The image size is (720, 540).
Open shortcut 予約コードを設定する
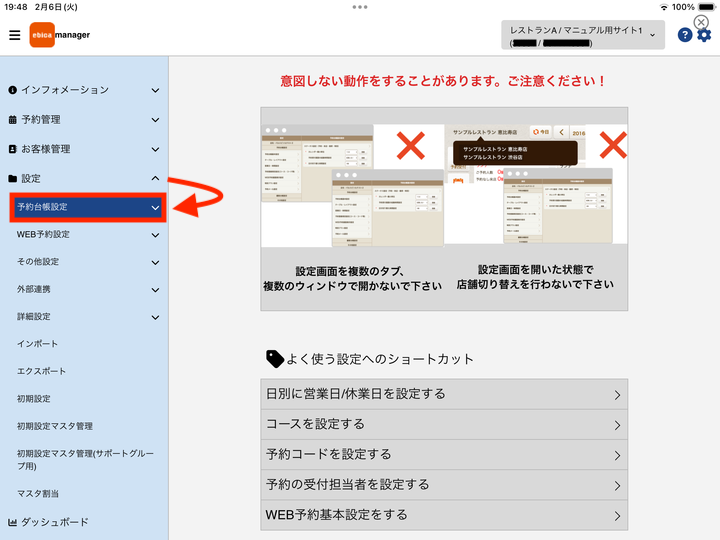444,455
